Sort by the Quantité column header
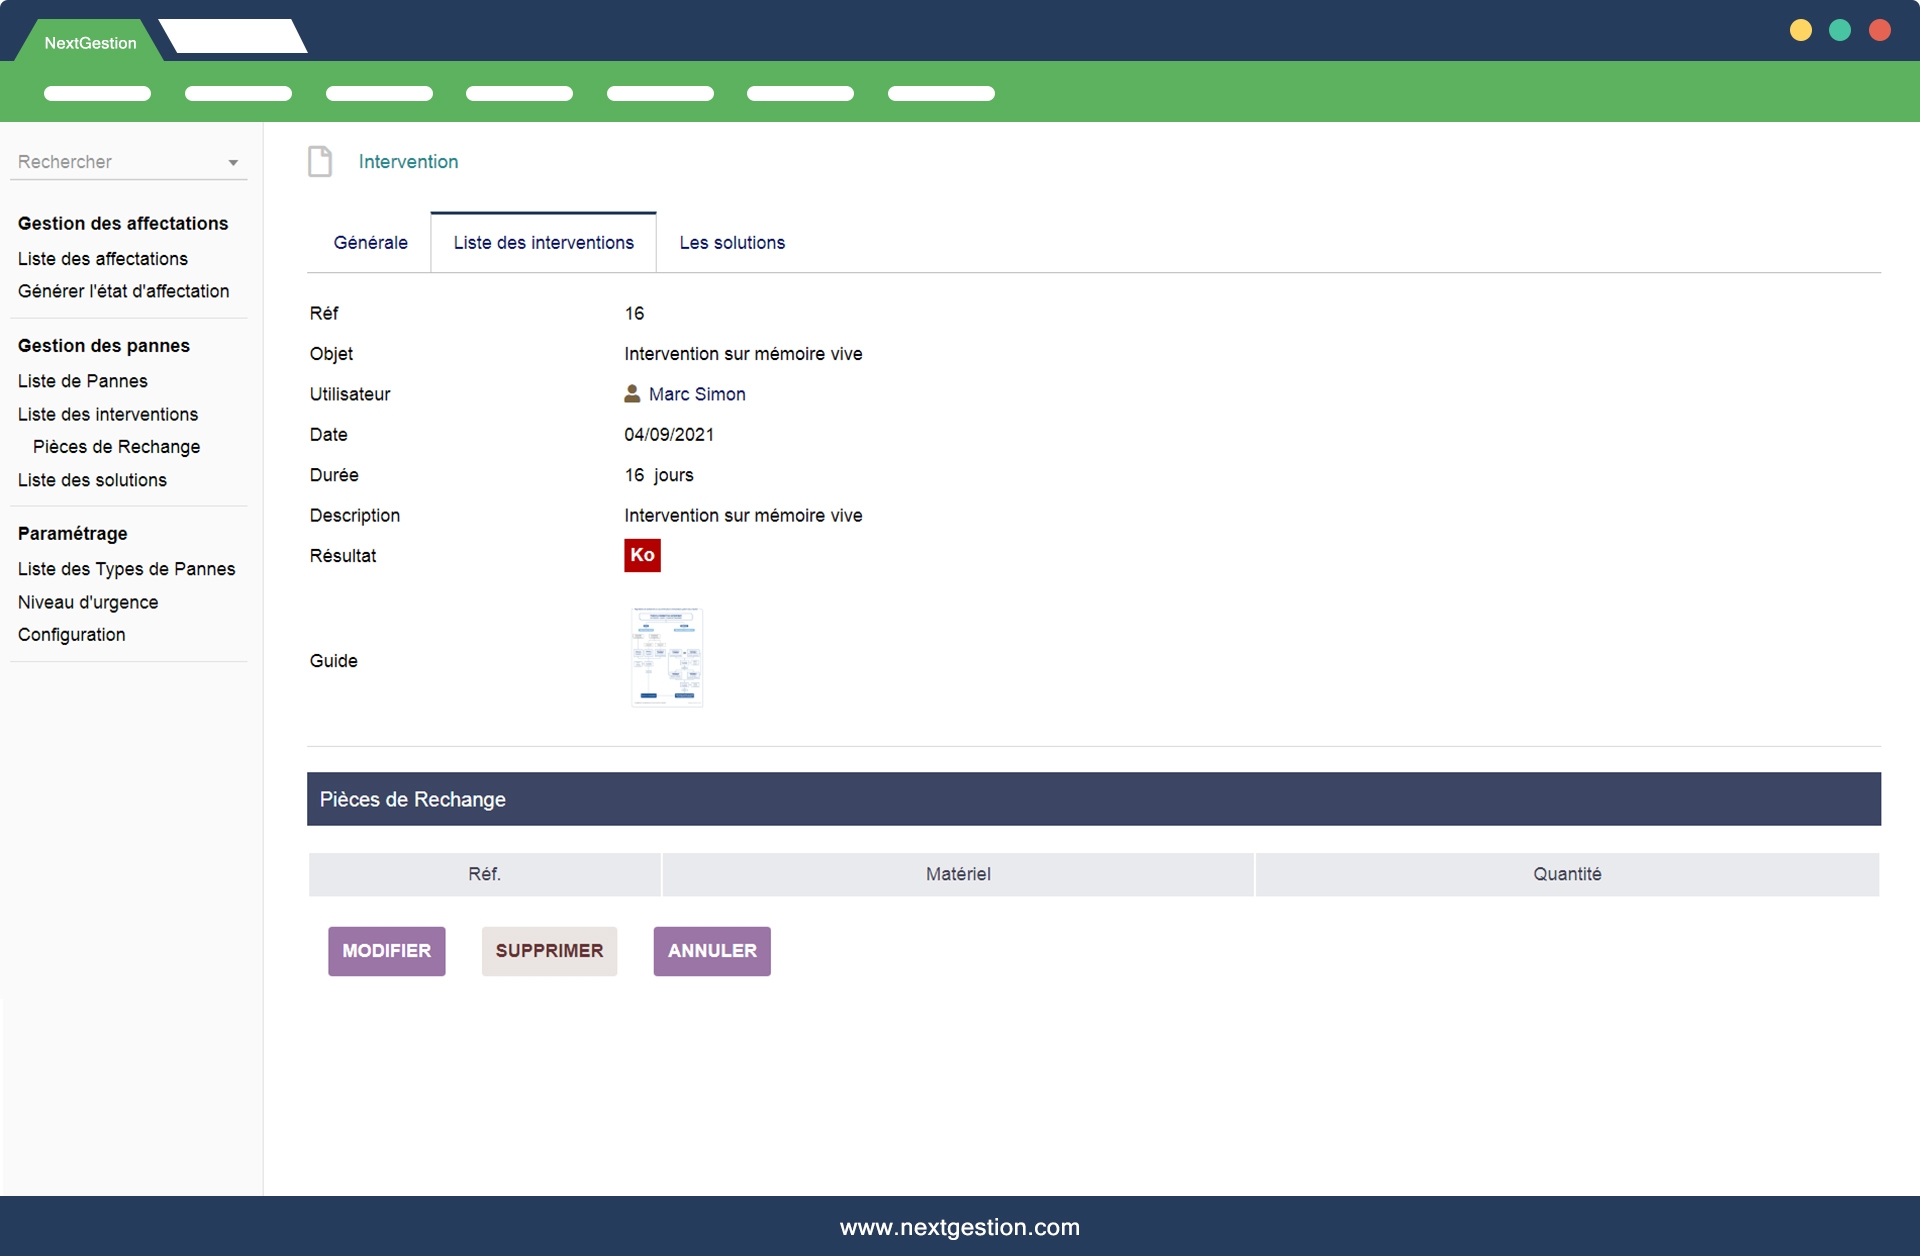This screenshot has width=1920, height=1256. coord(1566,874)
